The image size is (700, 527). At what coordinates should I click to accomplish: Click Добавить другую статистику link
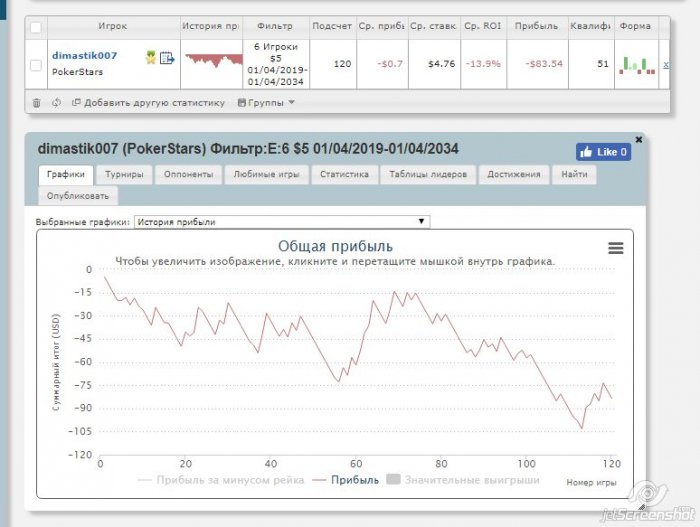(149, 103)
